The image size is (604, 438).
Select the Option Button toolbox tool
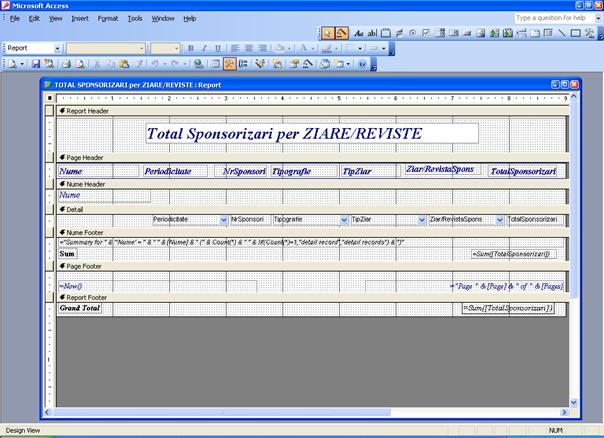tap(413, 33)
